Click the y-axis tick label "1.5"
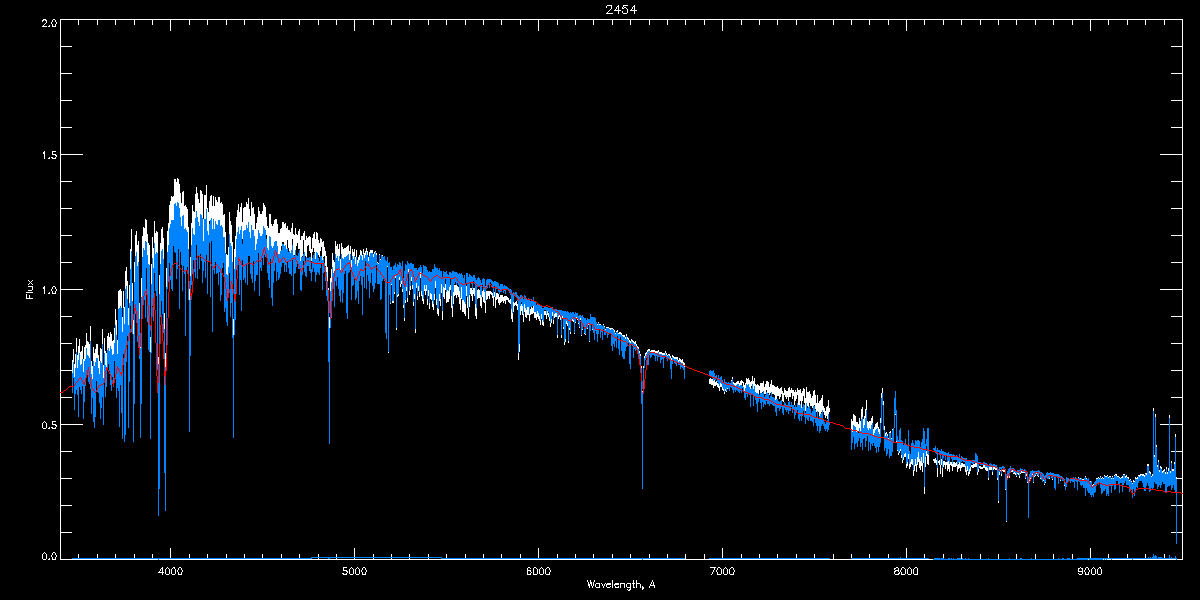 (47, 156)
